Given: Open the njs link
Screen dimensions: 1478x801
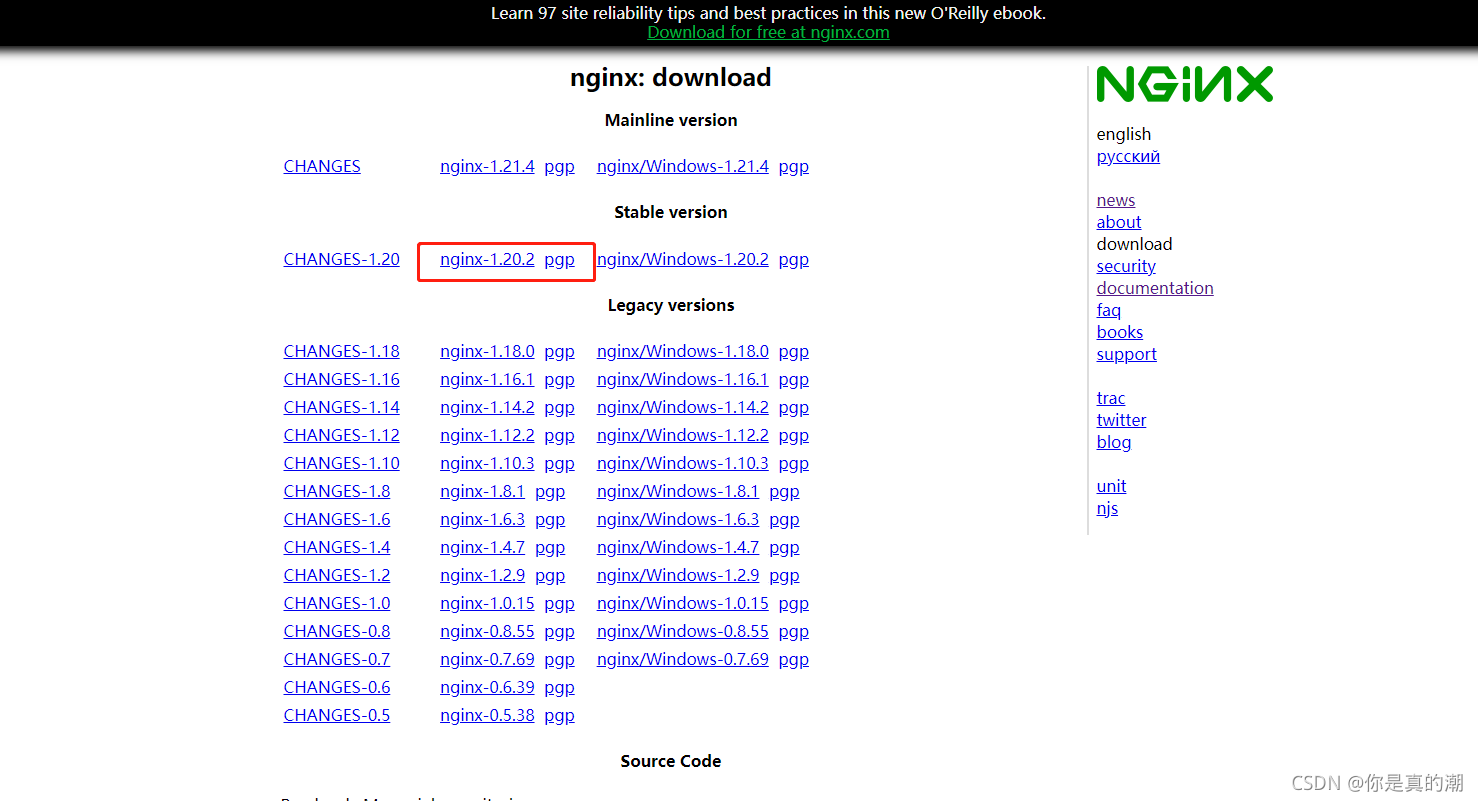Looking at the screenshot, I should click(1107, 508).
